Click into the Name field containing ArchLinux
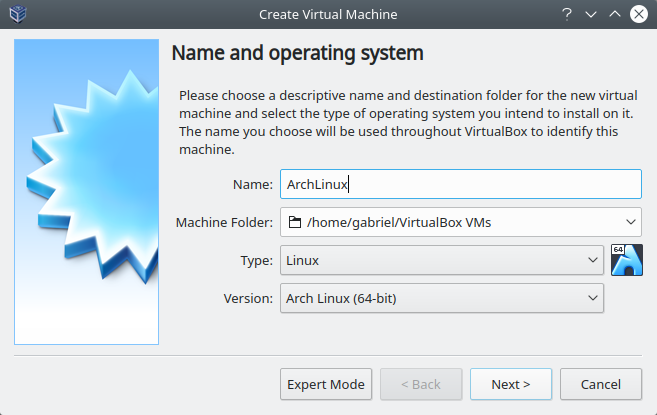This screenshot has height=415, width=657. (x=461, y=184)
